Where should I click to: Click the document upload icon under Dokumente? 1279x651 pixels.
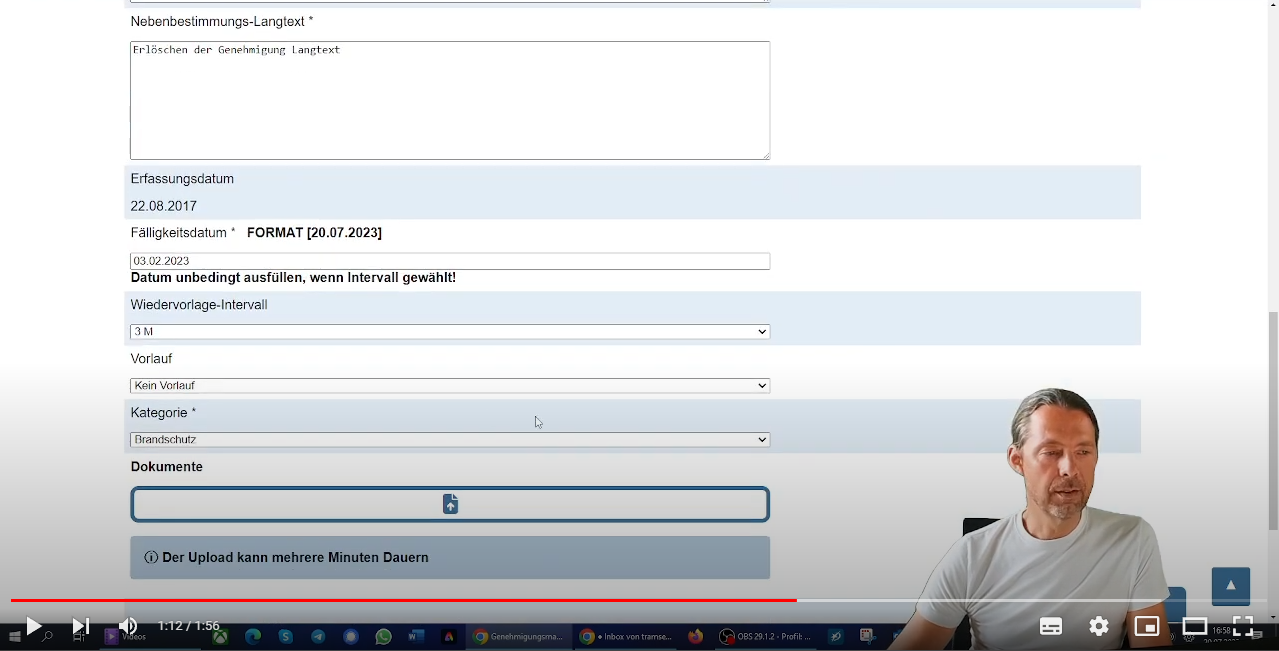(x=450, y=504)
